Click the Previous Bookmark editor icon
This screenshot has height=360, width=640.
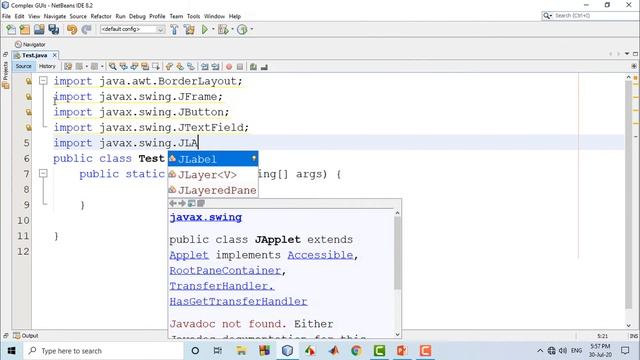[169, 67]
